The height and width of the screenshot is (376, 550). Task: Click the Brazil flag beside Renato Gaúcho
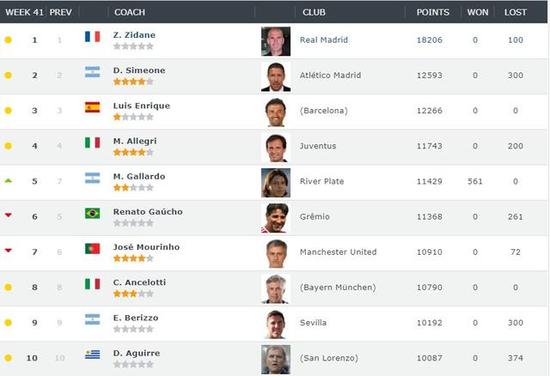[x=92, y=213]
